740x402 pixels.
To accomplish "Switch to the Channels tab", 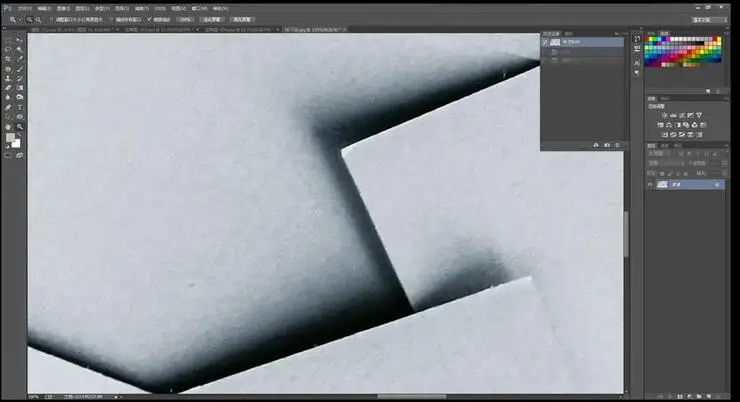I will 665,146.
